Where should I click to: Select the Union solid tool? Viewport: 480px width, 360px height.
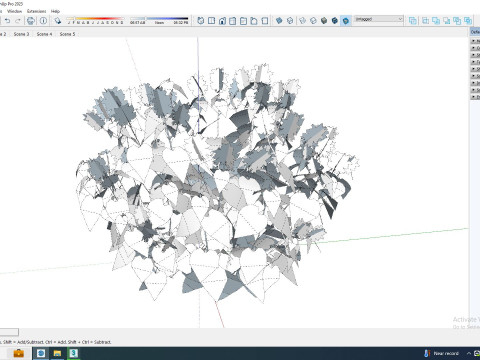pyautogui.click(x=436, y=21)
